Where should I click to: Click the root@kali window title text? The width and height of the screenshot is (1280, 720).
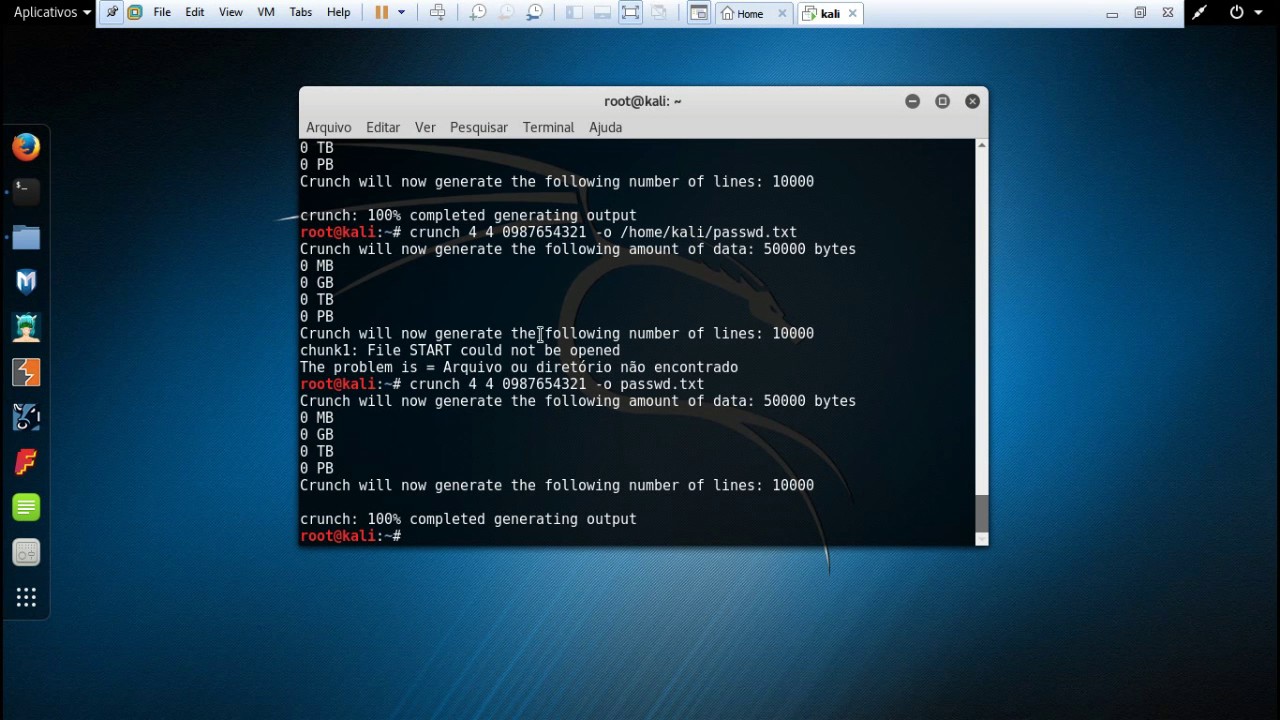coord(642,101)
